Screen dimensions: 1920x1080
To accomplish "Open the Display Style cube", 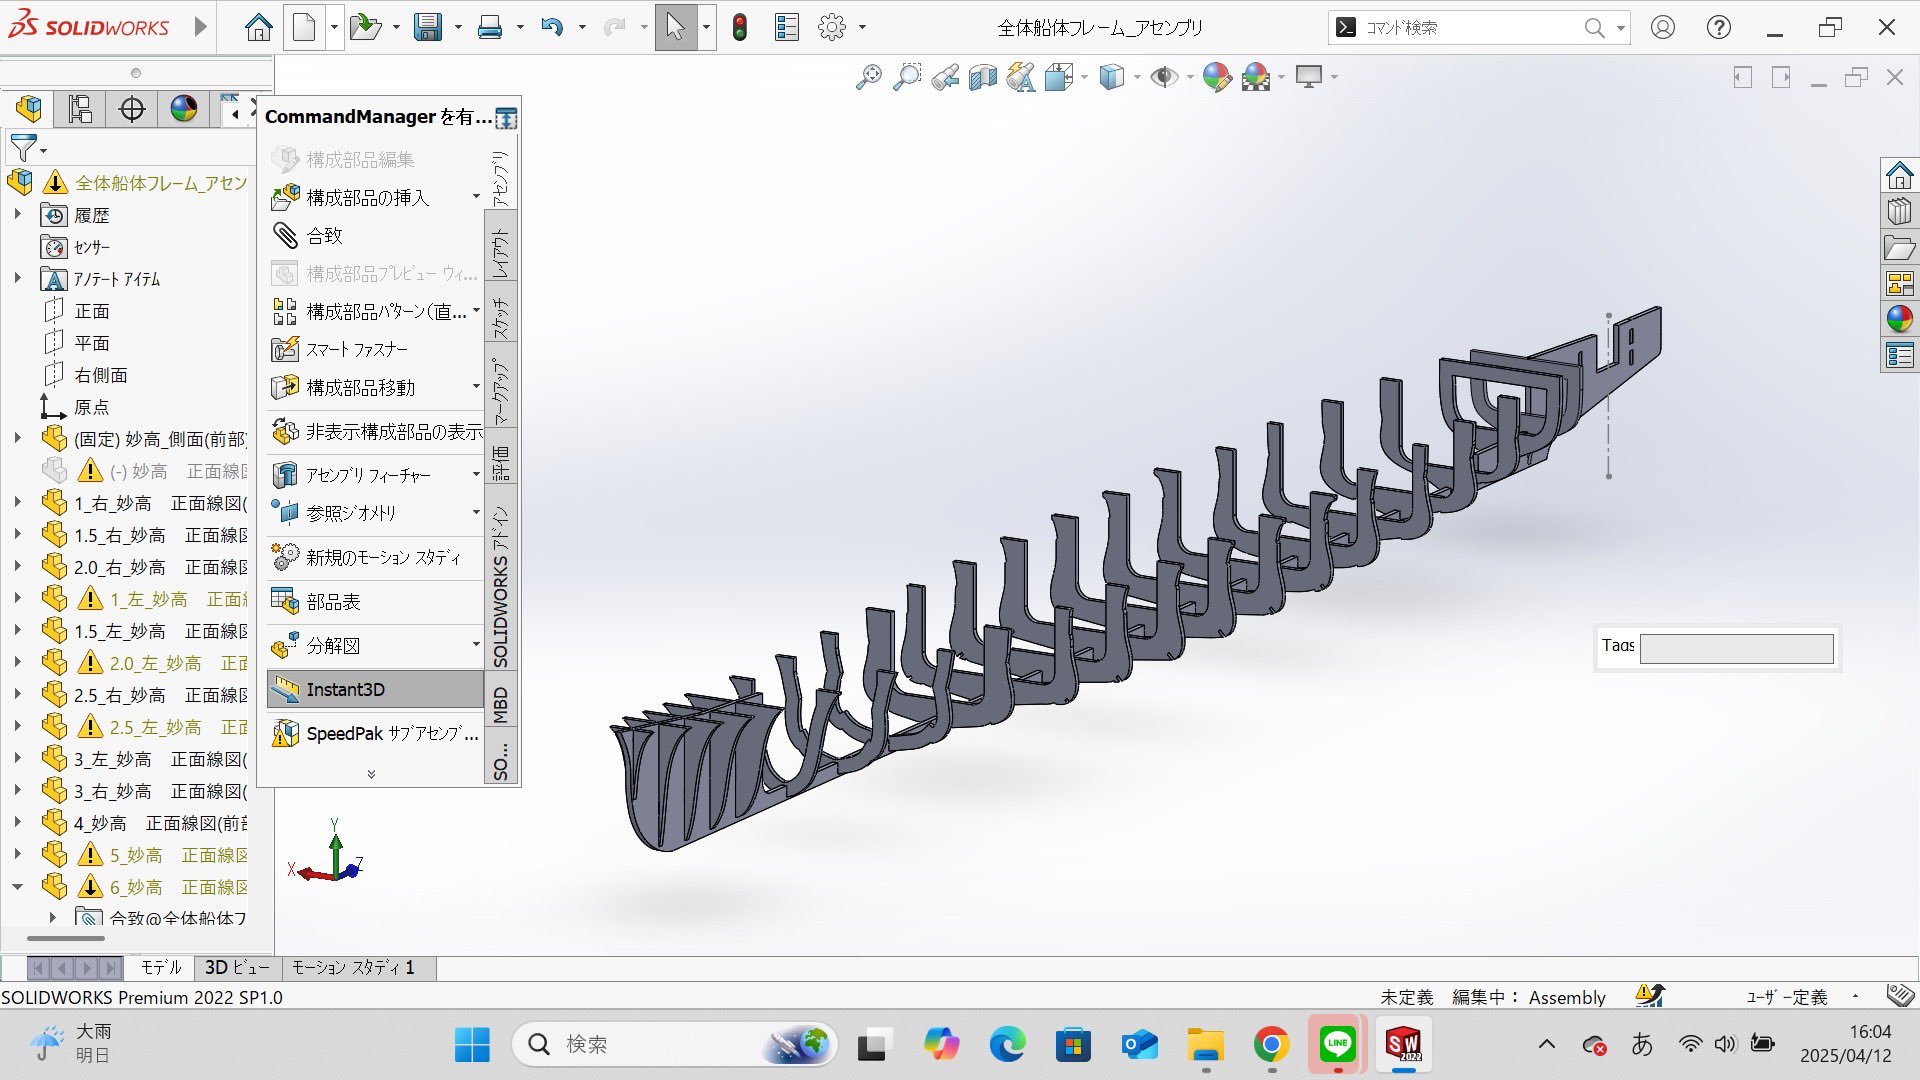I will pos(1112,77).
